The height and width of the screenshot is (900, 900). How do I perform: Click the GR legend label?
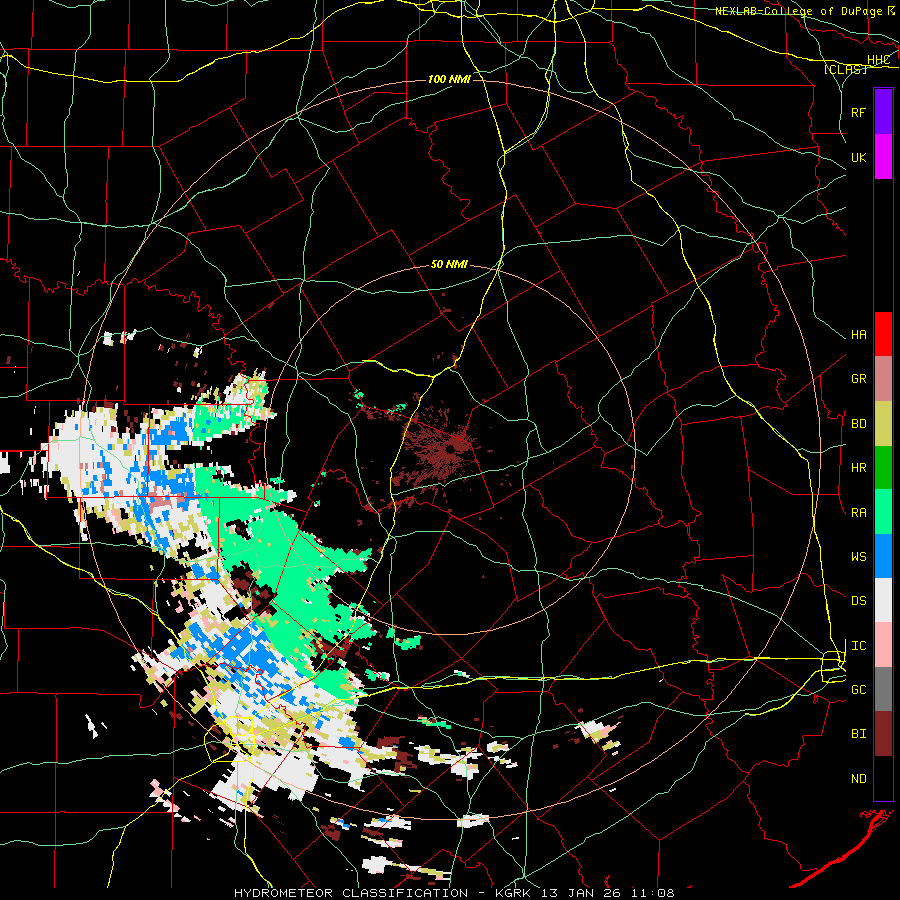(x=859, y=379)
